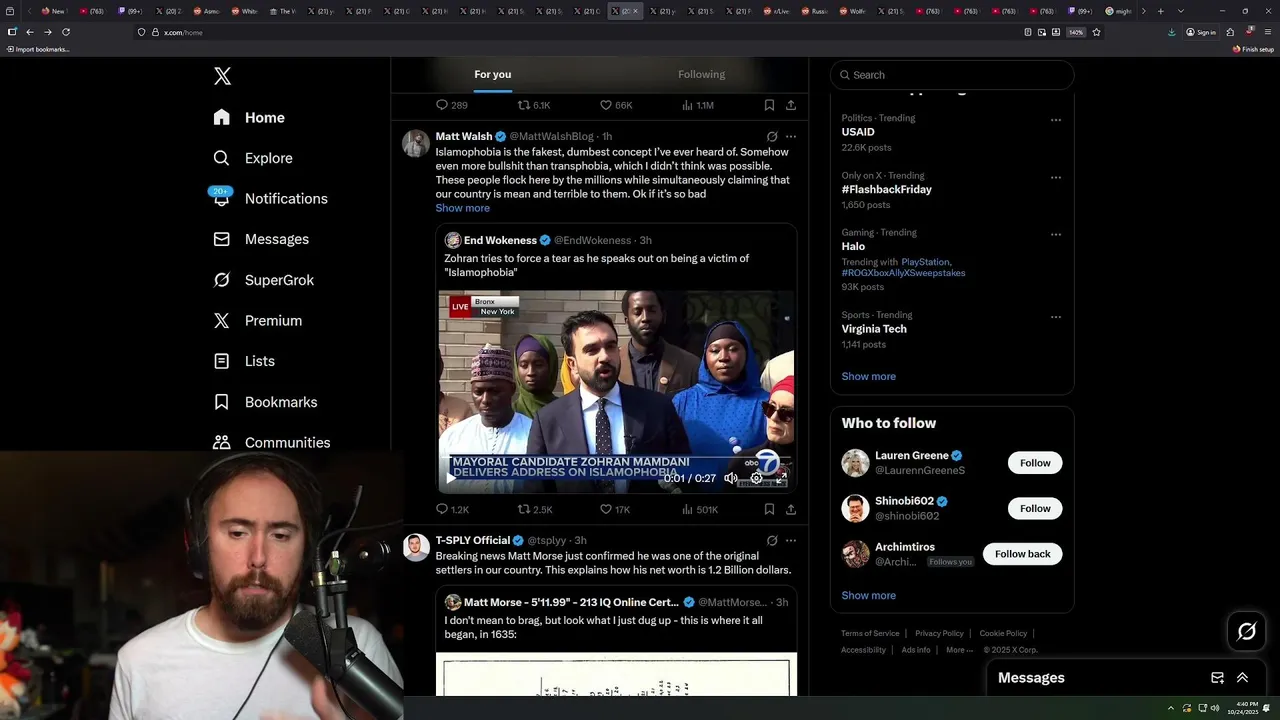Screen dimensions: 1280x720
Task: Click the X logo in sidebar
Action: click(222, 76)
